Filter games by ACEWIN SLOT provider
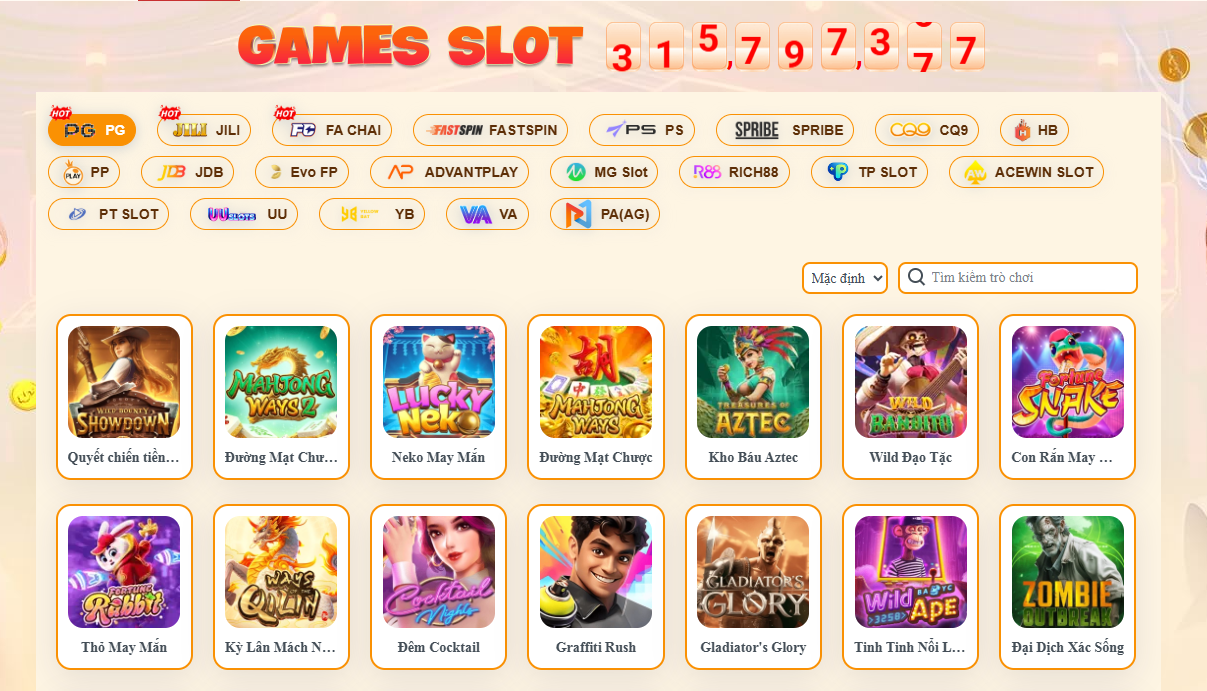The width and height of the screenshot is (1207, 691). click(x=1026, y=172)
